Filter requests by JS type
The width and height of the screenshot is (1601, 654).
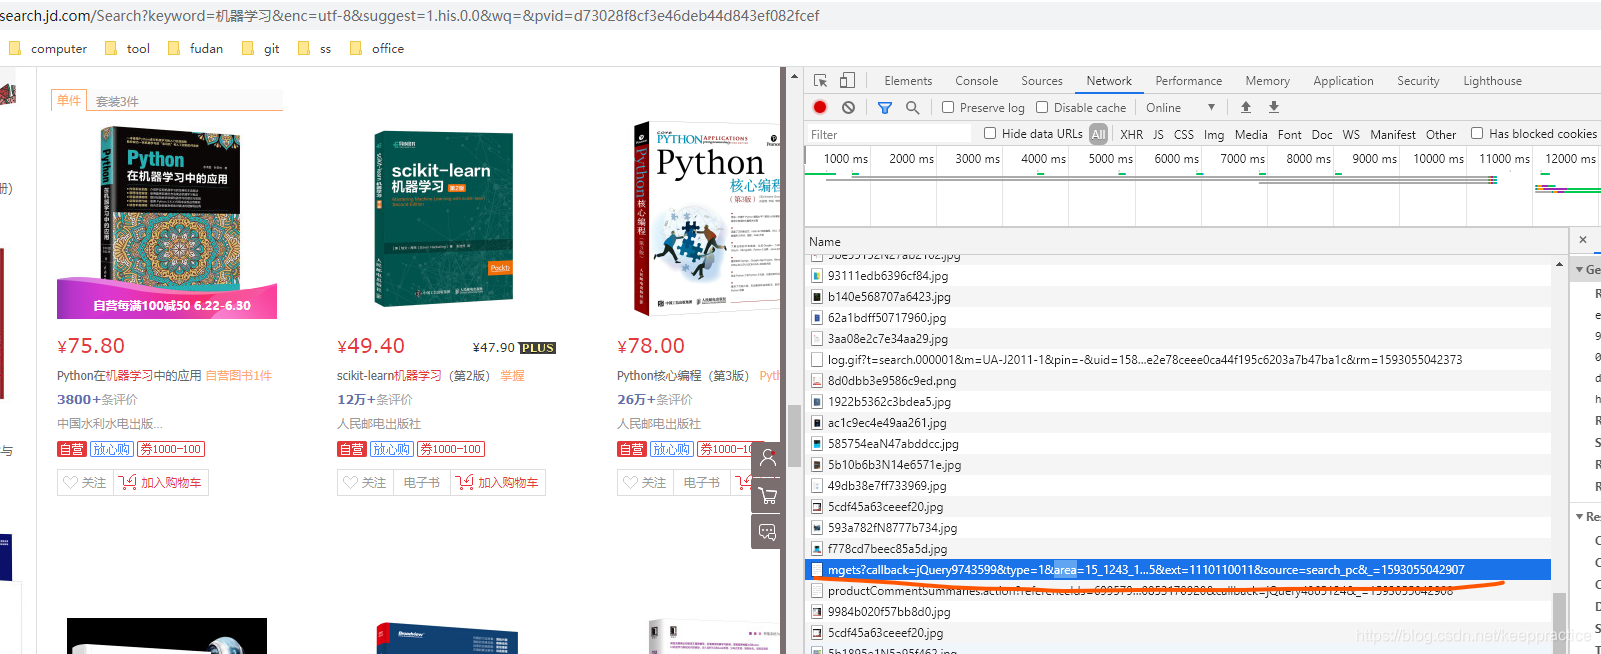[1158, 134]
